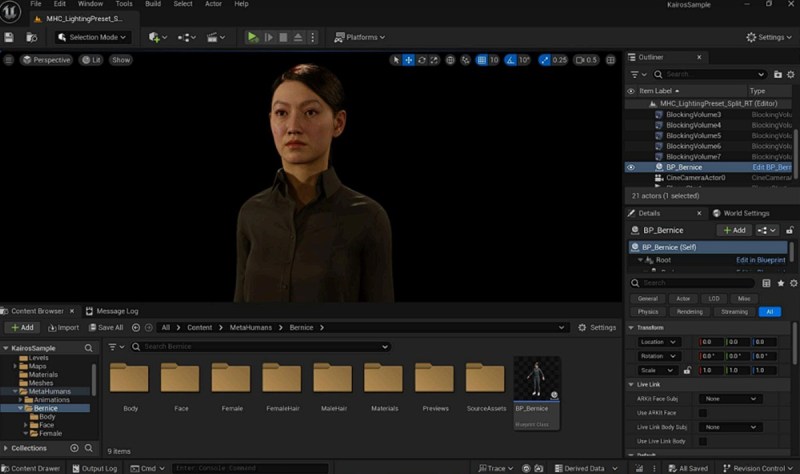Click the Save All button

click(x=106, y=328)
